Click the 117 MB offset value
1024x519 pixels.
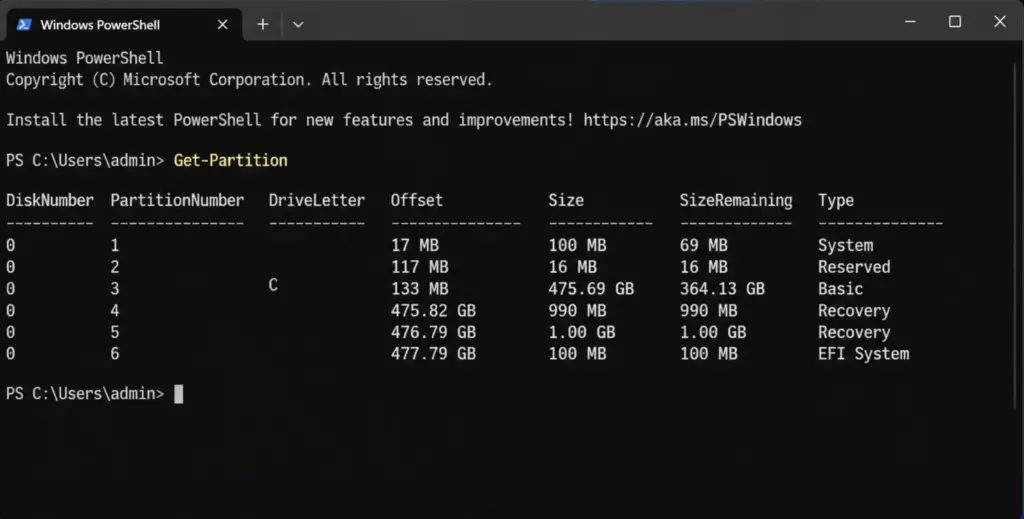419,267
